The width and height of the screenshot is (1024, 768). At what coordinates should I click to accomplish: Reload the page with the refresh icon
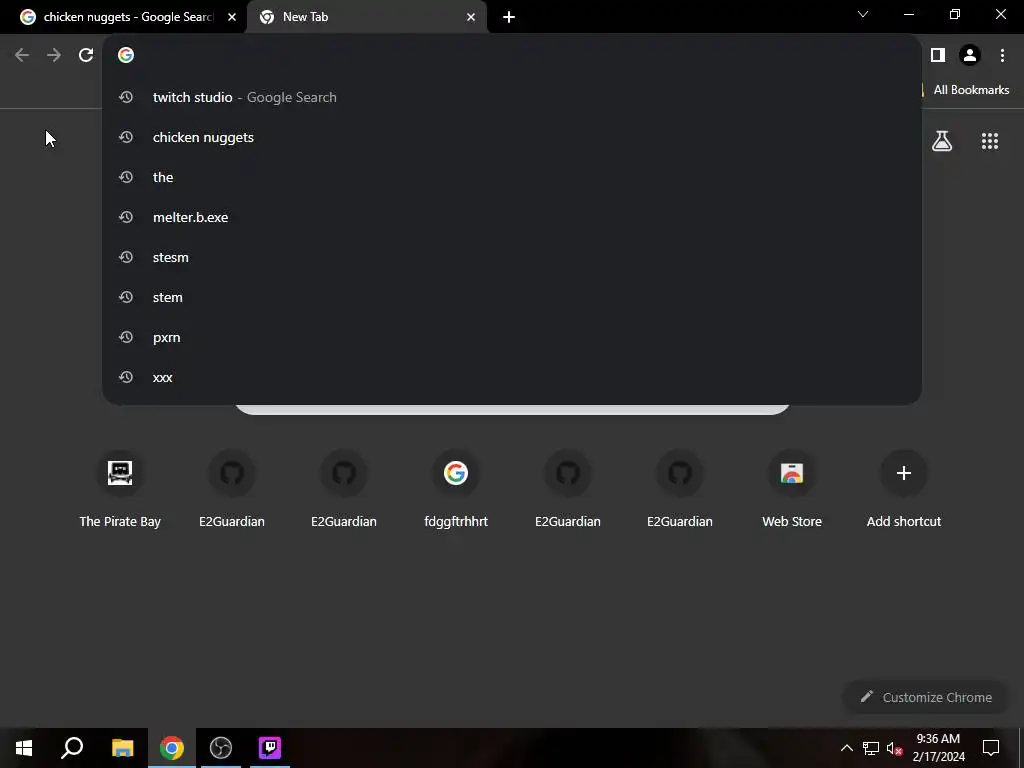pyautogui.click(x=86, y=55)
